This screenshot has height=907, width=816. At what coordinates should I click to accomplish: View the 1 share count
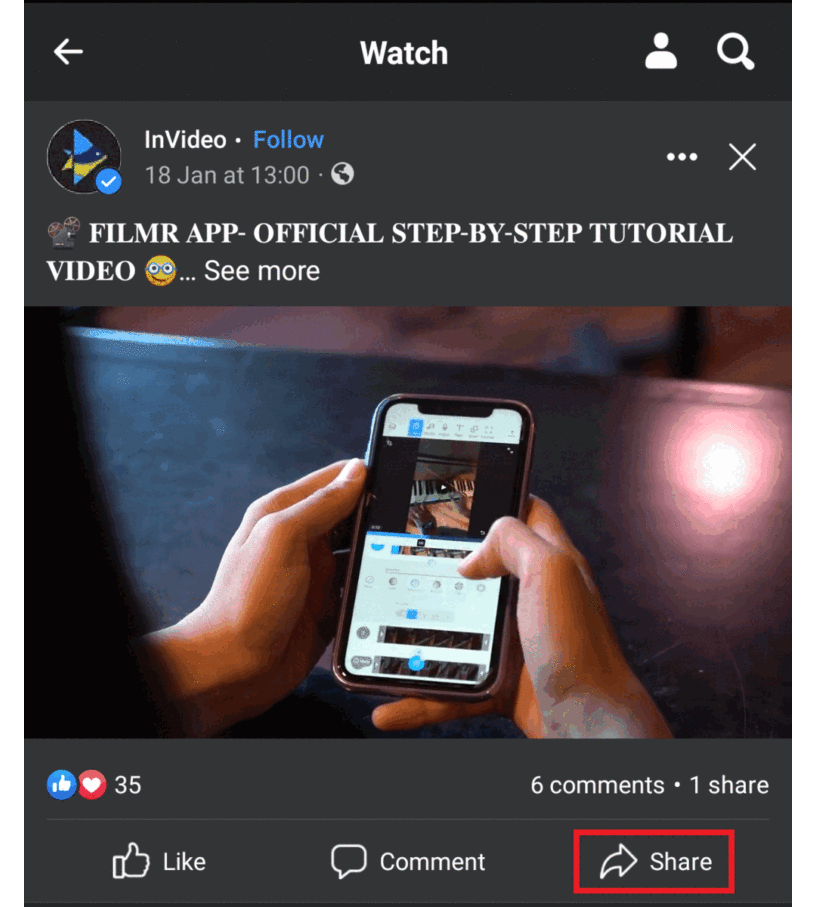(x=729, y=785)
